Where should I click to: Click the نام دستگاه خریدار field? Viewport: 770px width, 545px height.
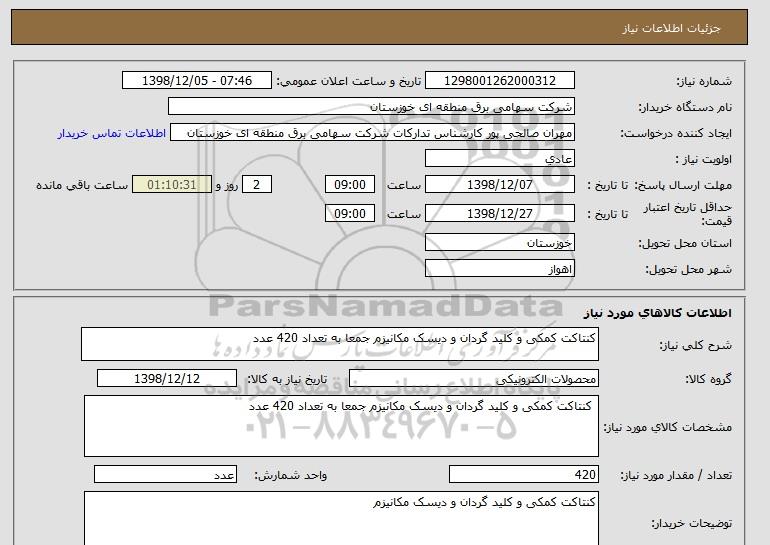pos(371,106)
